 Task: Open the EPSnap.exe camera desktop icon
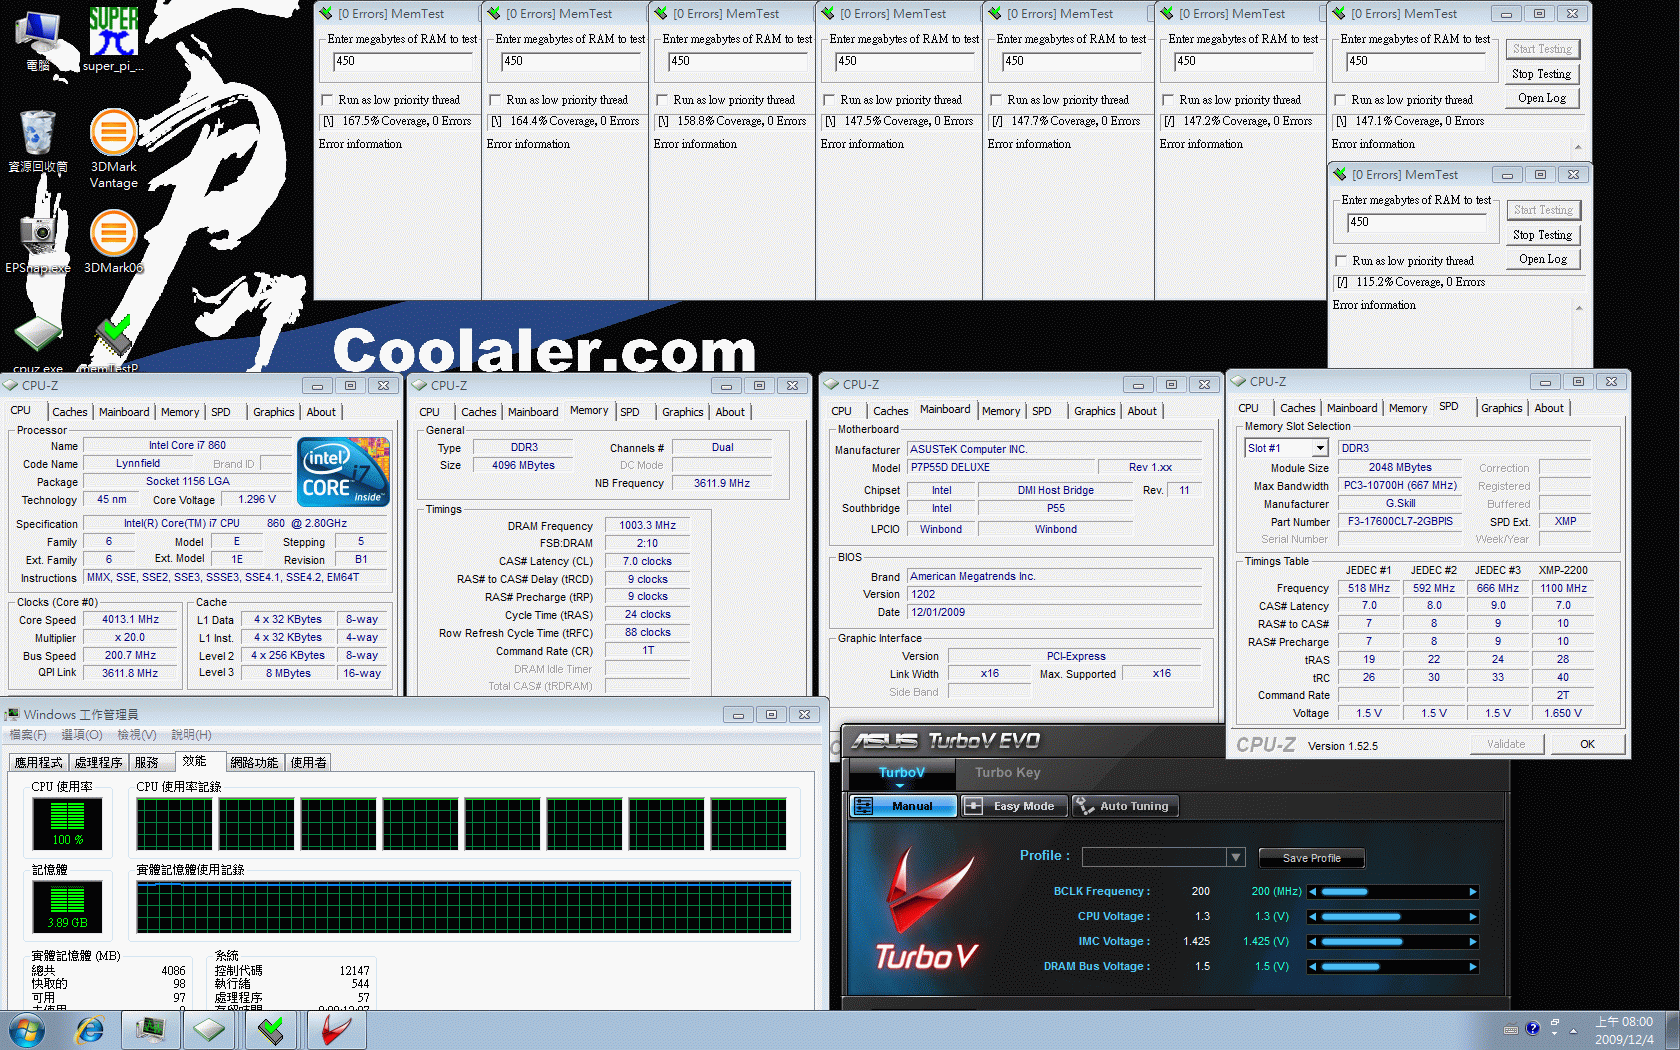(x=38, y=241)
